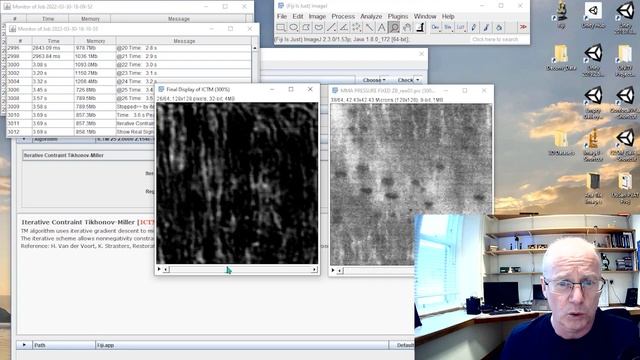The image size is (640, 360).
Task: Select the Angle tool
Action: coord(344,27)
